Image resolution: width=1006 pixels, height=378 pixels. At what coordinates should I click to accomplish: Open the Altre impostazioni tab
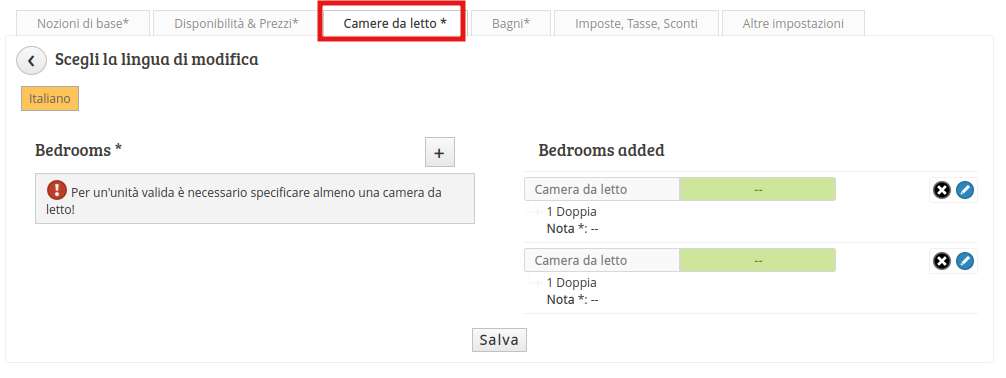click(x=793, y=24)
